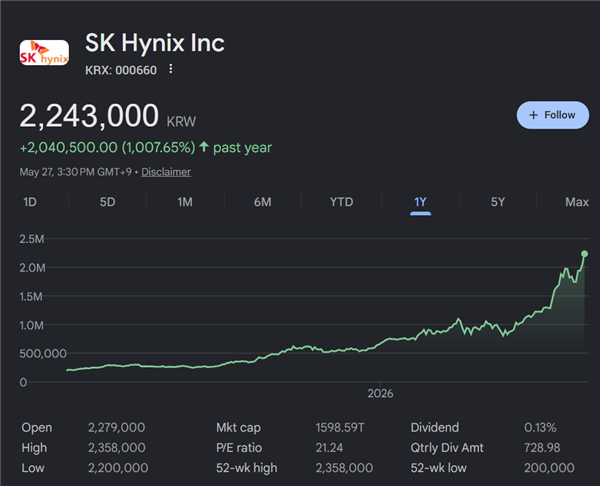Click the 52-wk low value 200,000
This screenshot has height=486, width=600.
pyautogui.click(x=549, y=468)
